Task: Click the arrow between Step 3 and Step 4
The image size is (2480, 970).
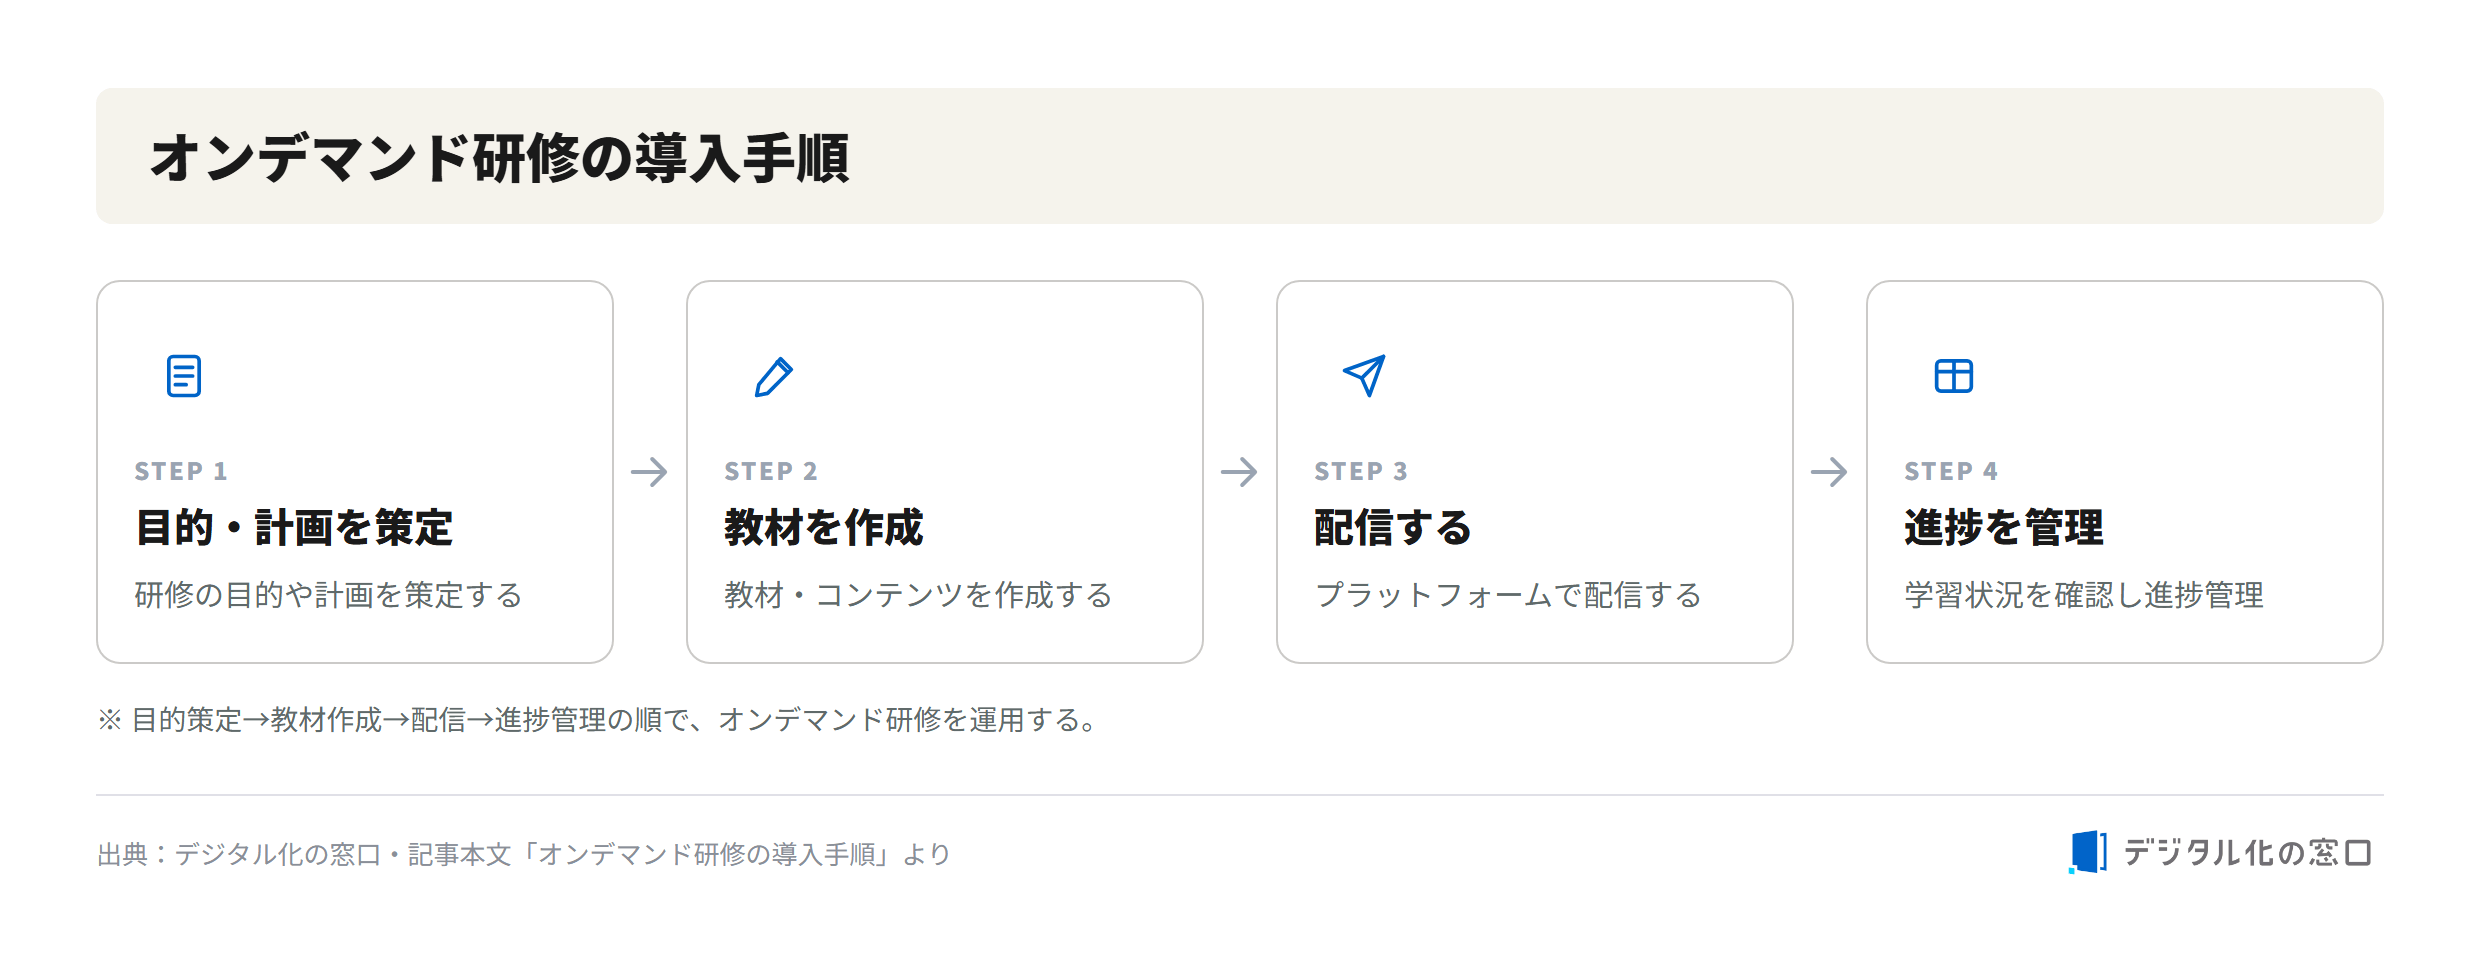Action: pos(1830,472)
